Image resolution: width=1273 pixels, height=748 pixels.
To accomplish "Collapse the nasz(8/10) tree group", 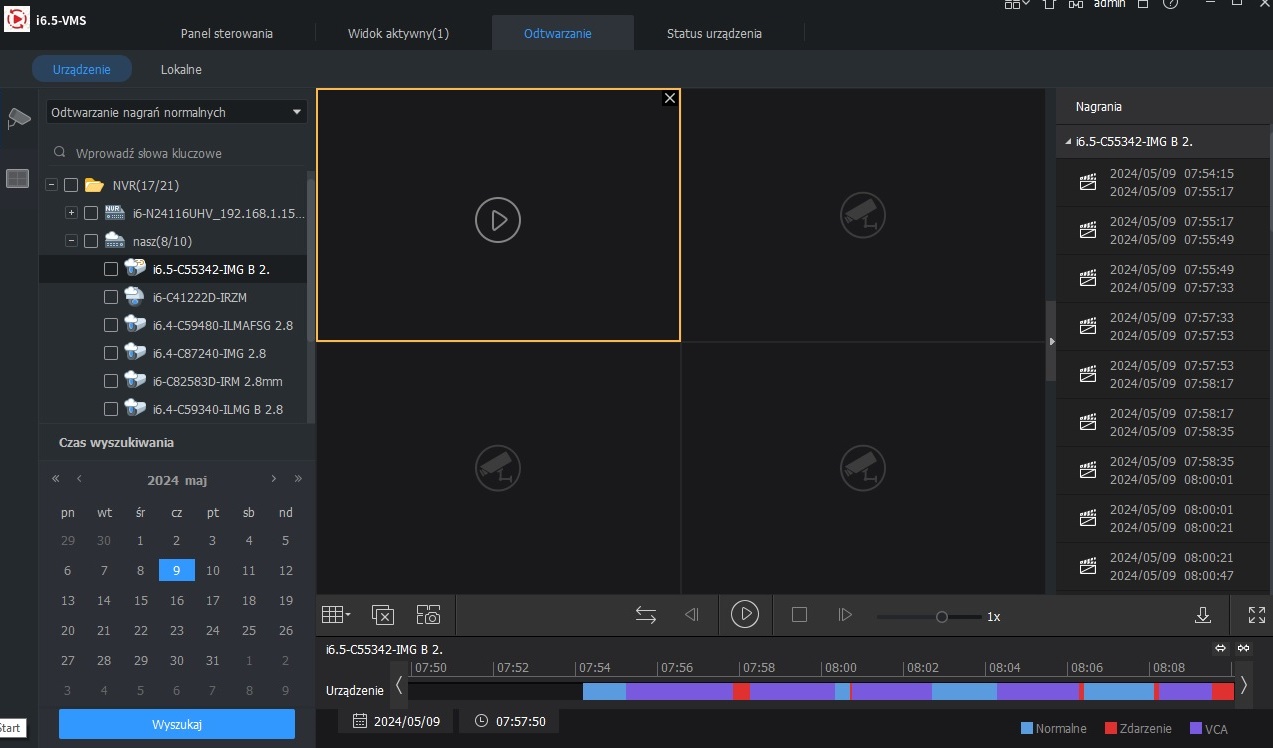I will coord(71,241).
